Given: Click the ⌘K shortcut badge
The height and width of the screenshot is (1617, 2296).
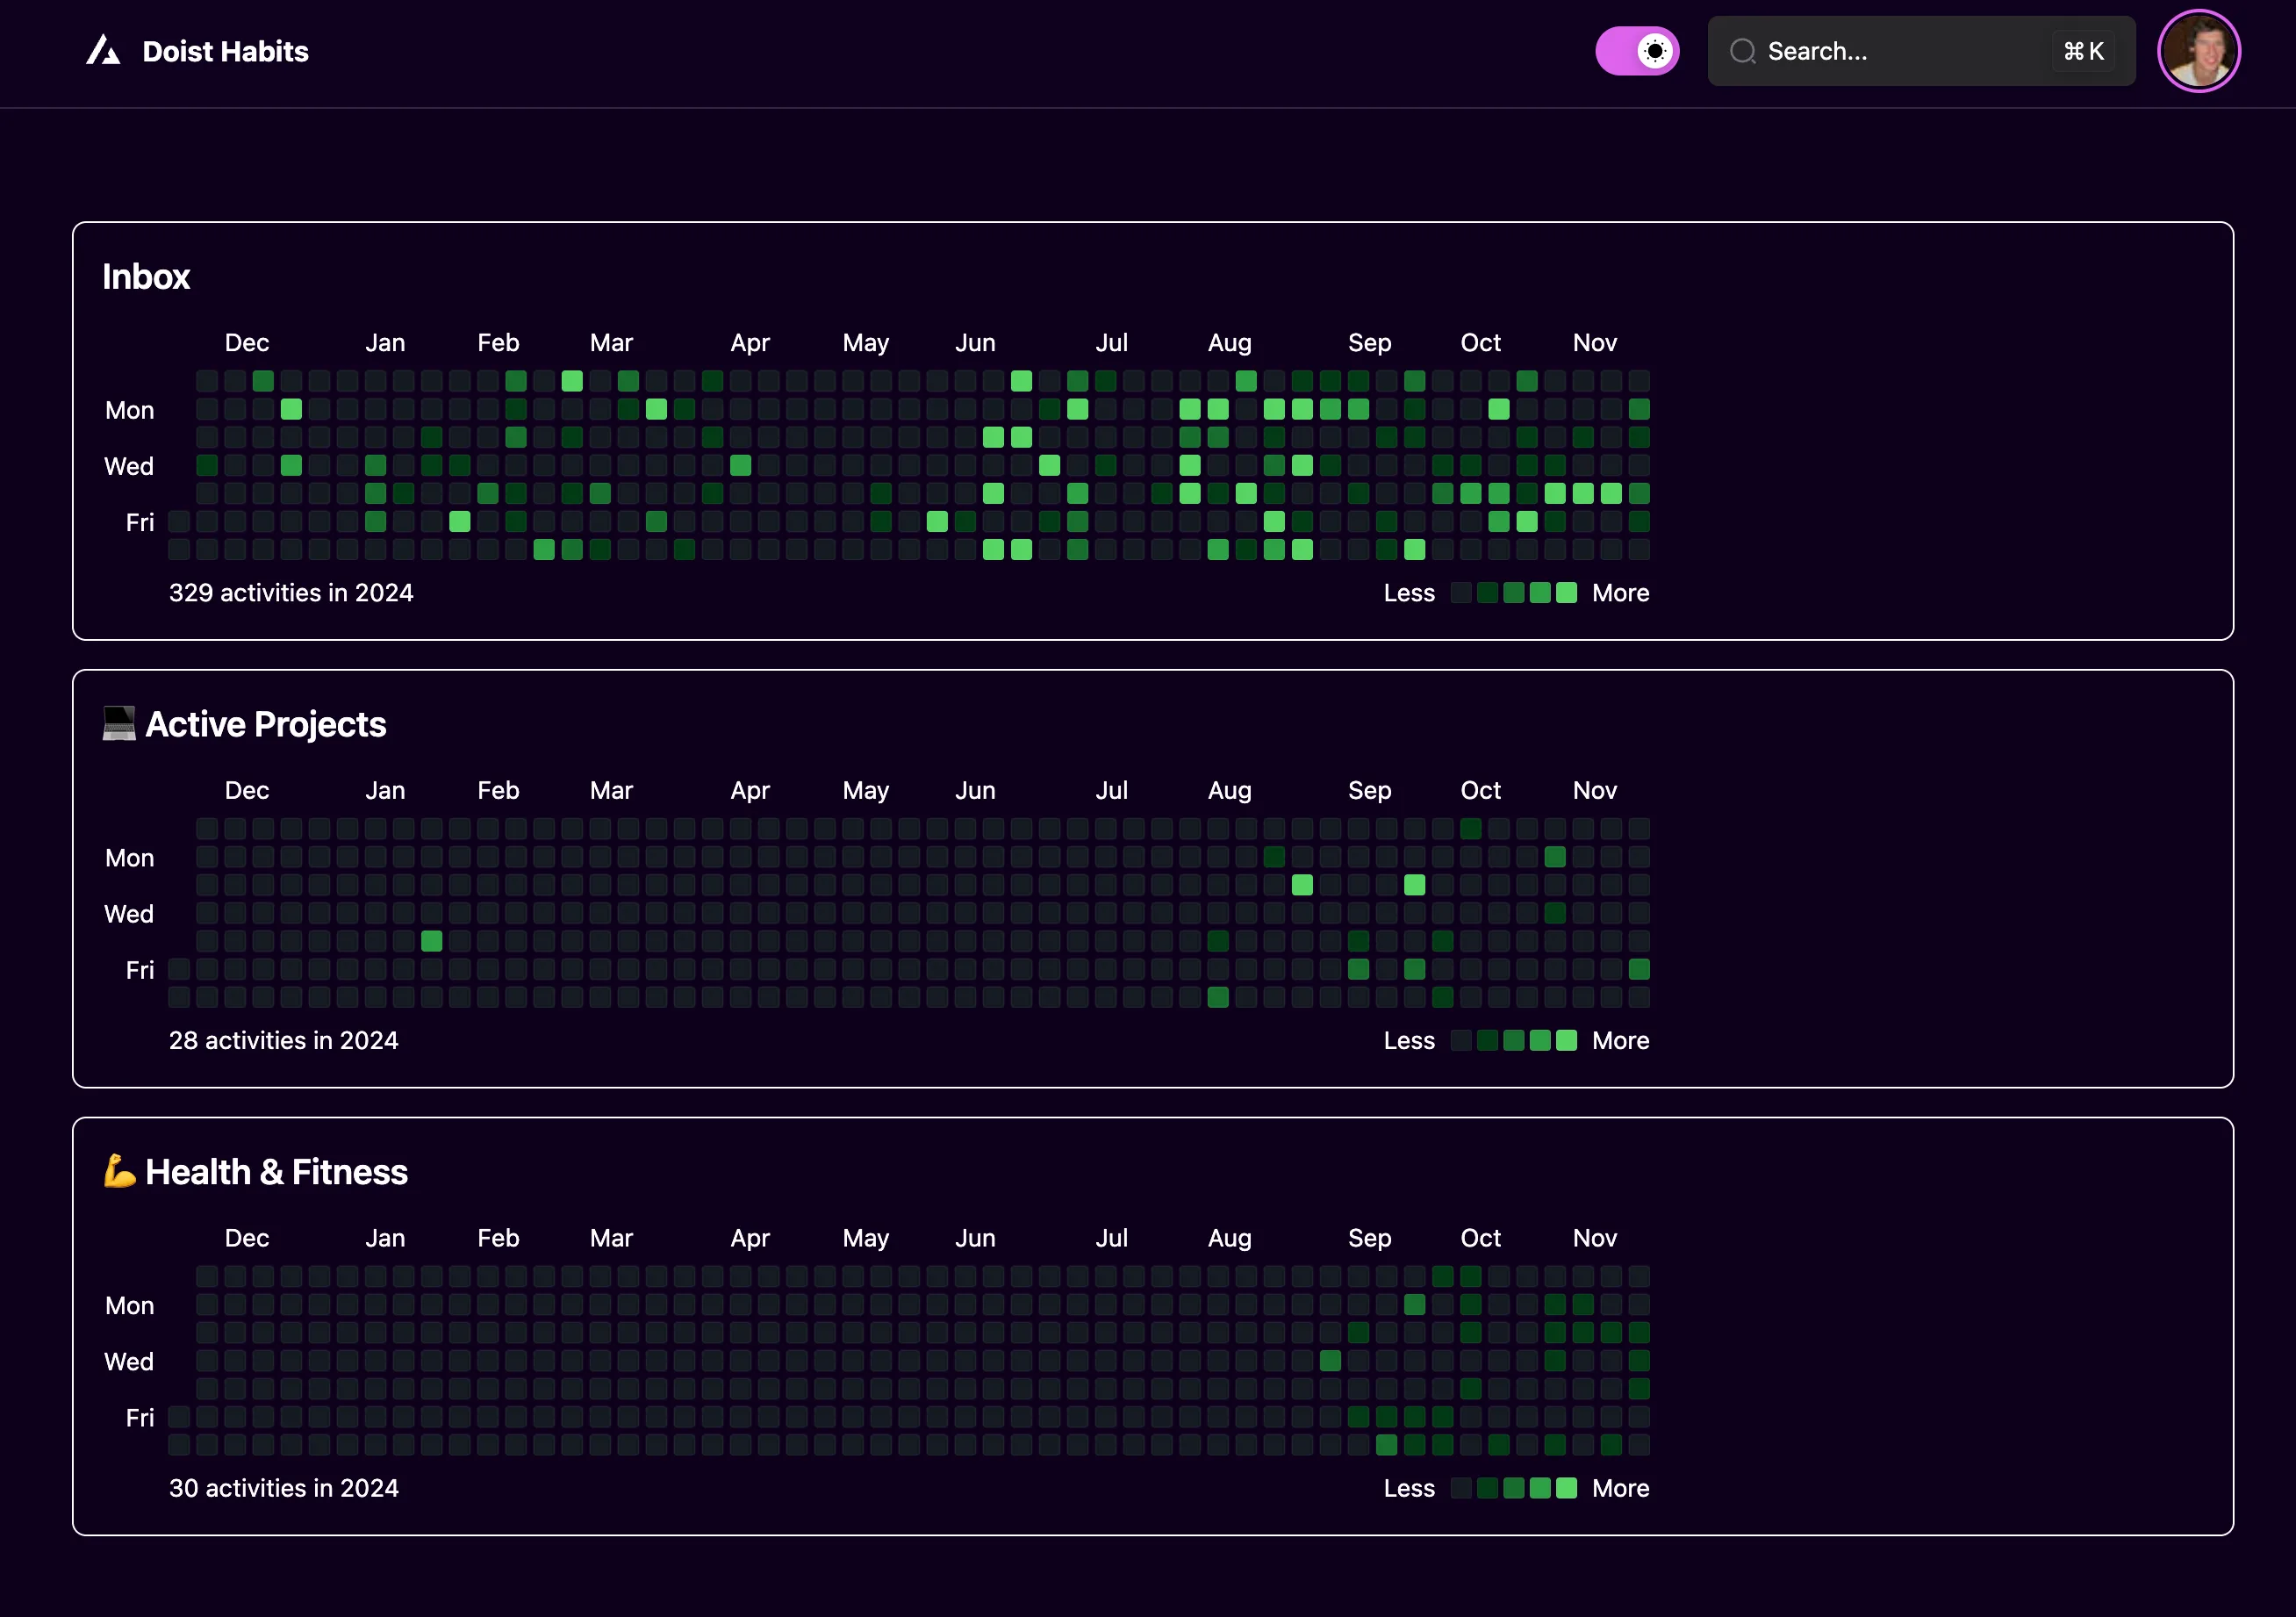Looking at the screenshot, I should 2084,51.
